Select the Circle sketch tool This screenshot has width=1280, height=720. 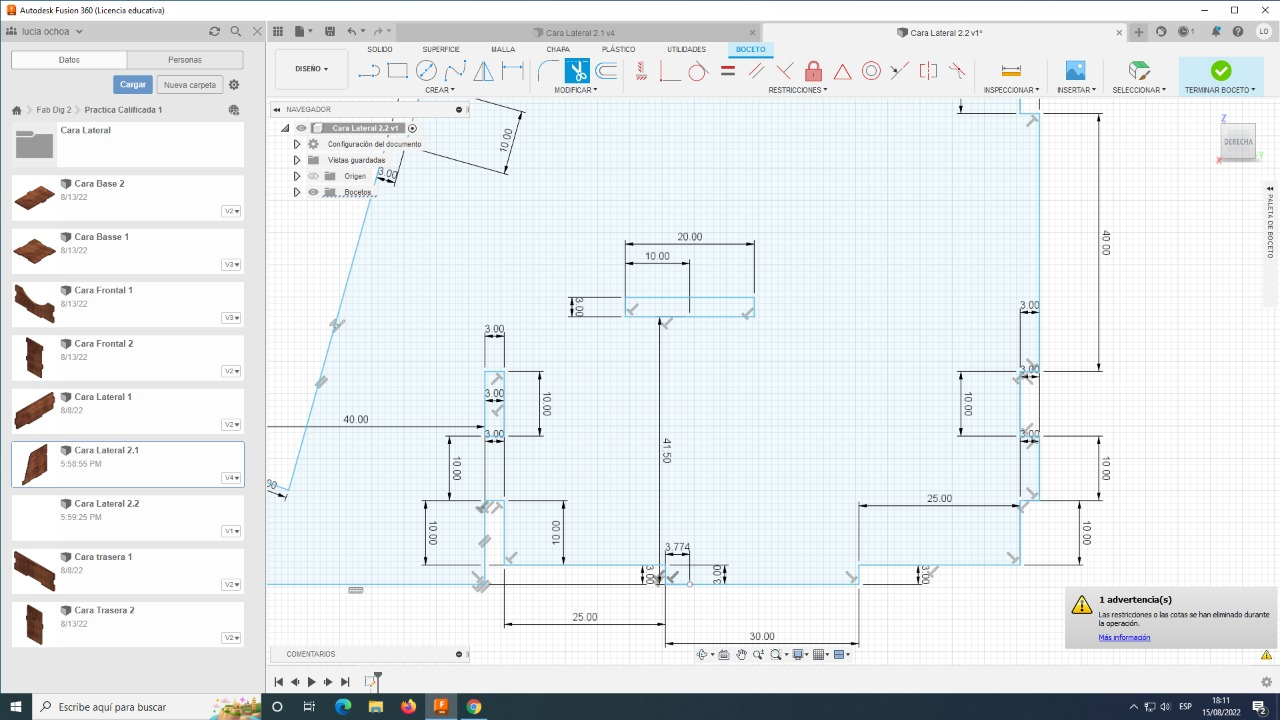(426, 71)
